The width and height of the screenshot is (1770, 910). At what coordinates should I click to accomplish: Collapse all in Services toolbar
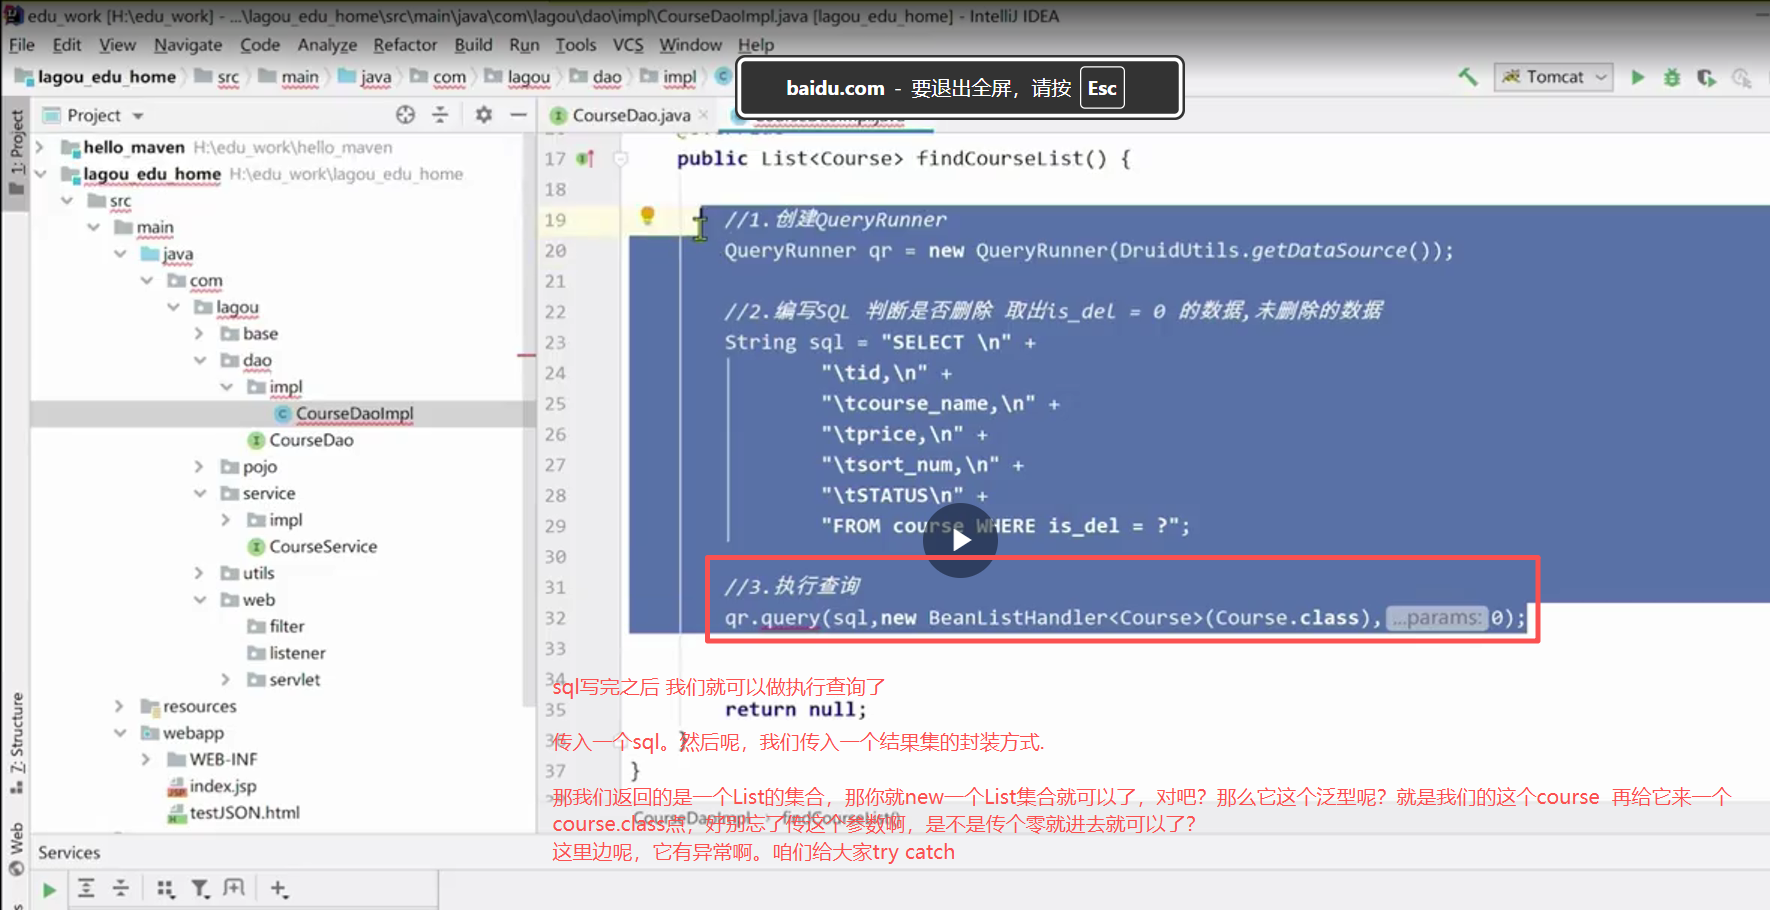coord(121,888)
